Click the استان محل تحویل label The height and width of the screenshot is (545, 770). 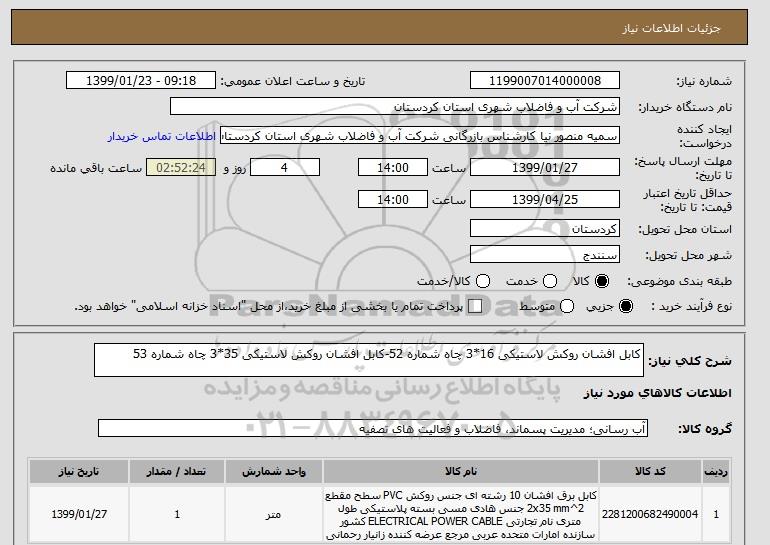click(685, 229)
